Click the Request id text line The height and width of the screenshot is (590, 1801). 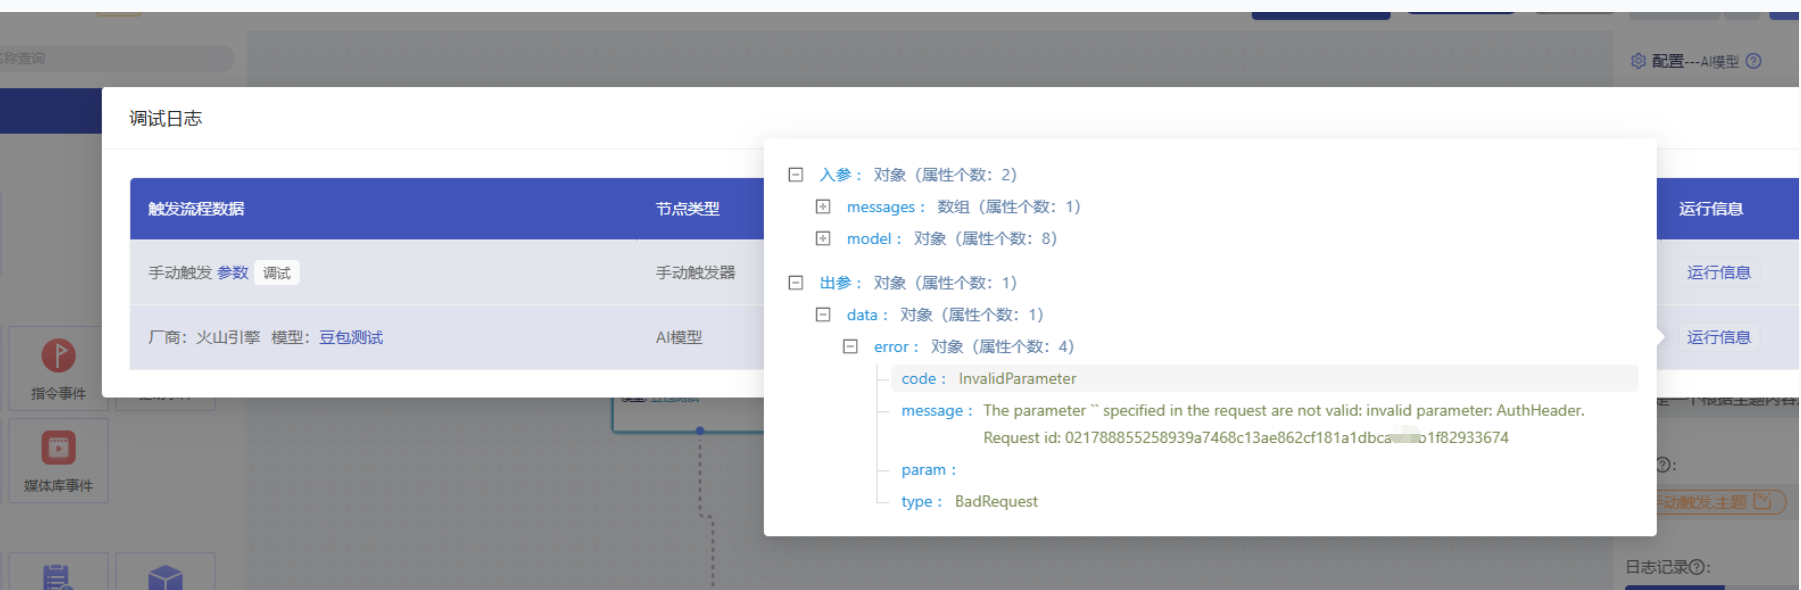pos(1245,438)
